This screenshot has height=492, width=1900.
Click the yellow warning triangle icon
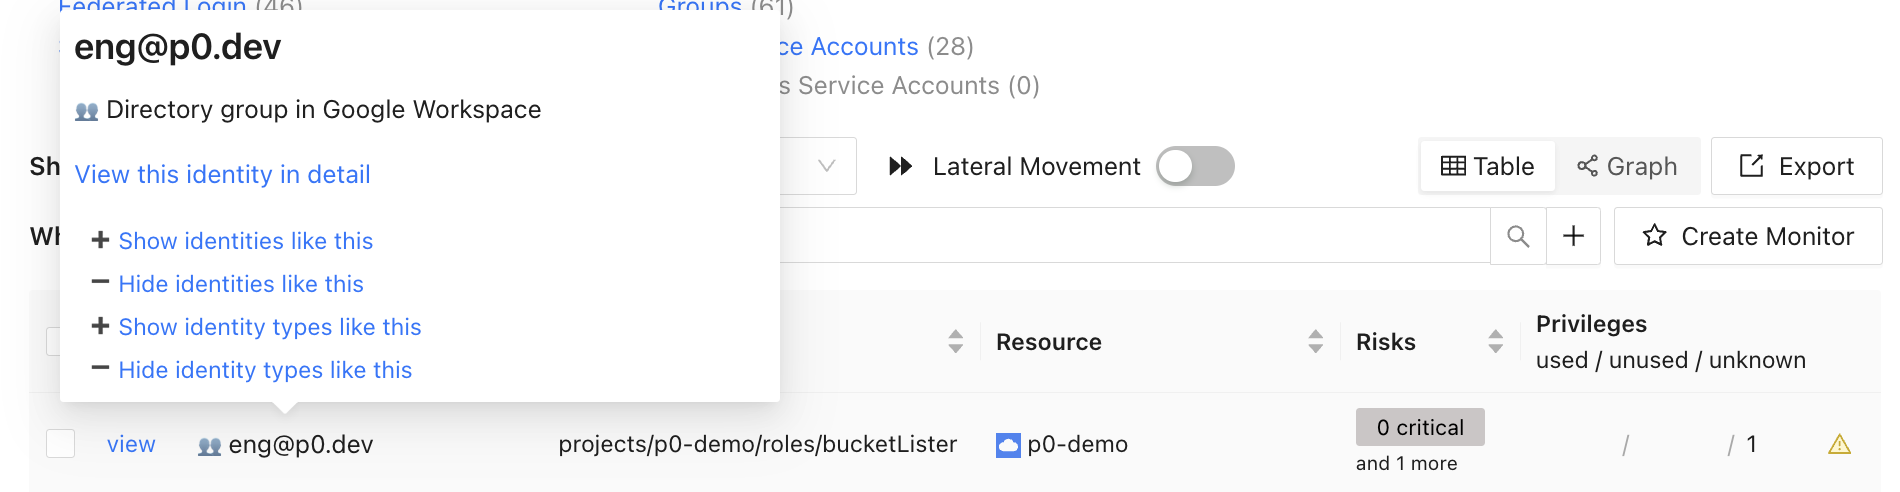[x=1839, y=444]
